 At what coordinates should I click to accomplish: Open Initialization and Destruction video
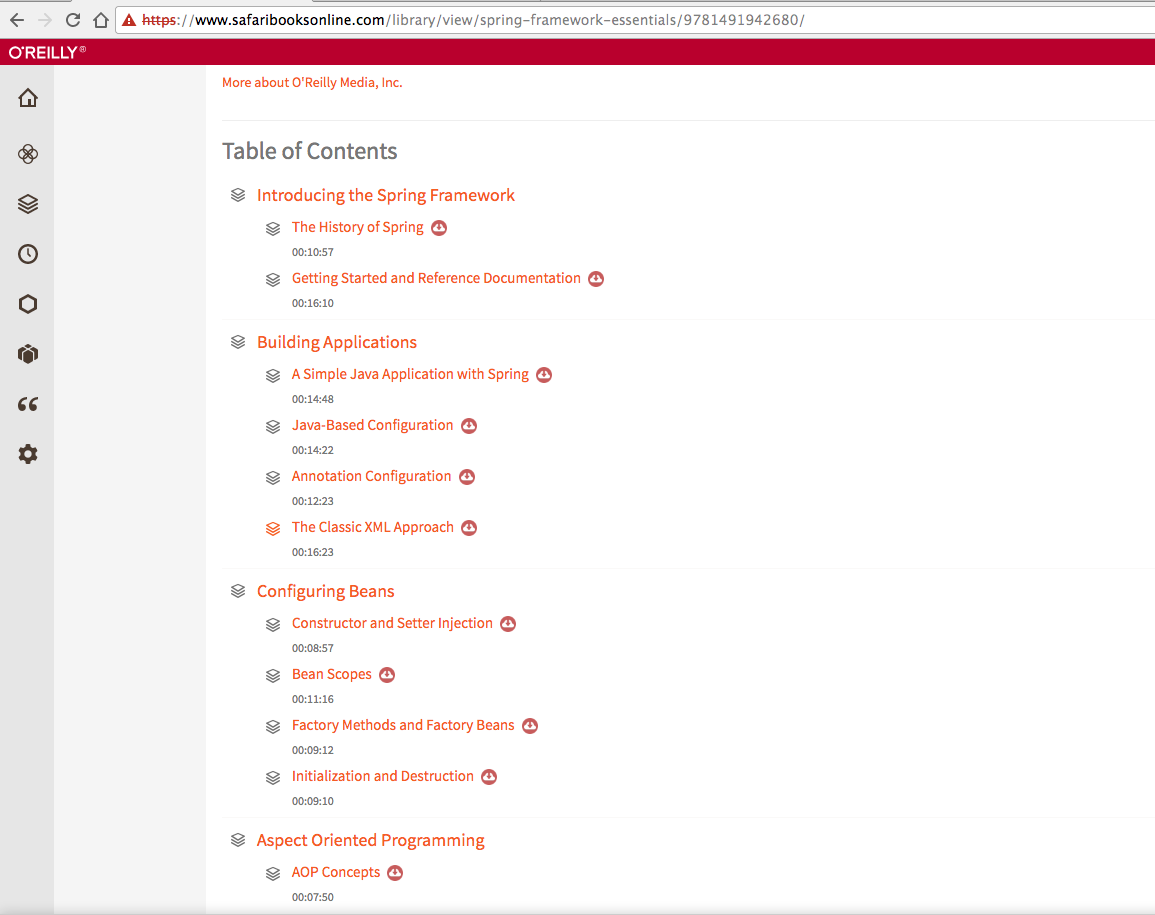click(x=382, y=776)
